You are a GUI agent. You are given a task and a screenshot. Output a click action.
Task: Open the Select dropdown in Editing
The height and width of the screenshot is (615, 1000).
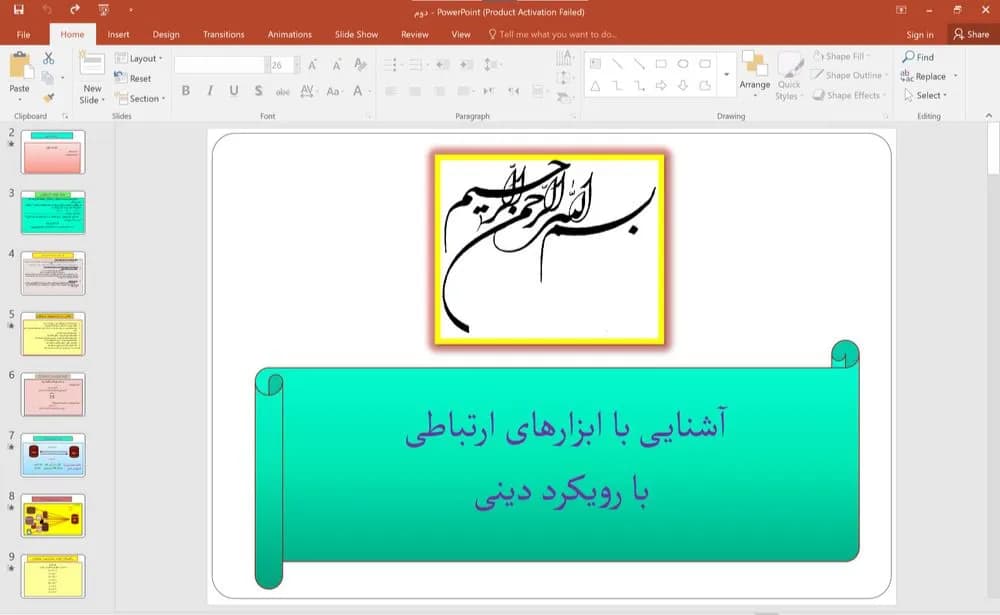point(925,95)
